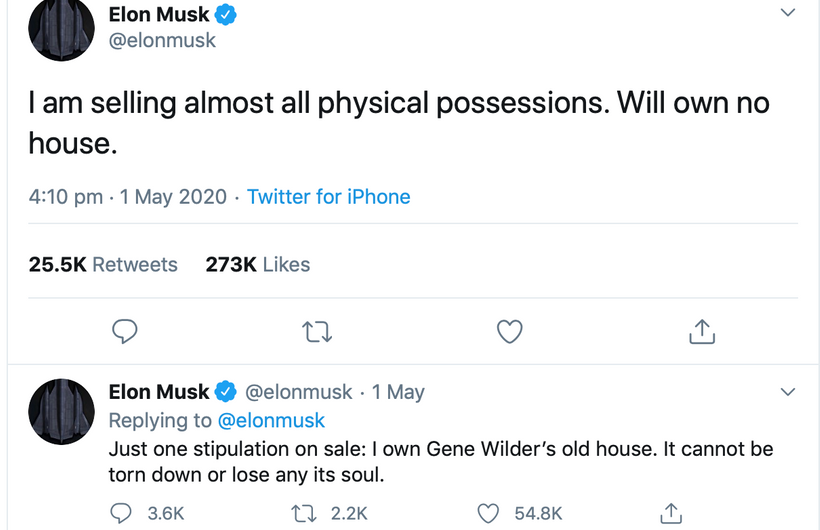Like the Gene Wilder house reply
The height and width of the screenshot is (530, 820).
coord(488,513)
